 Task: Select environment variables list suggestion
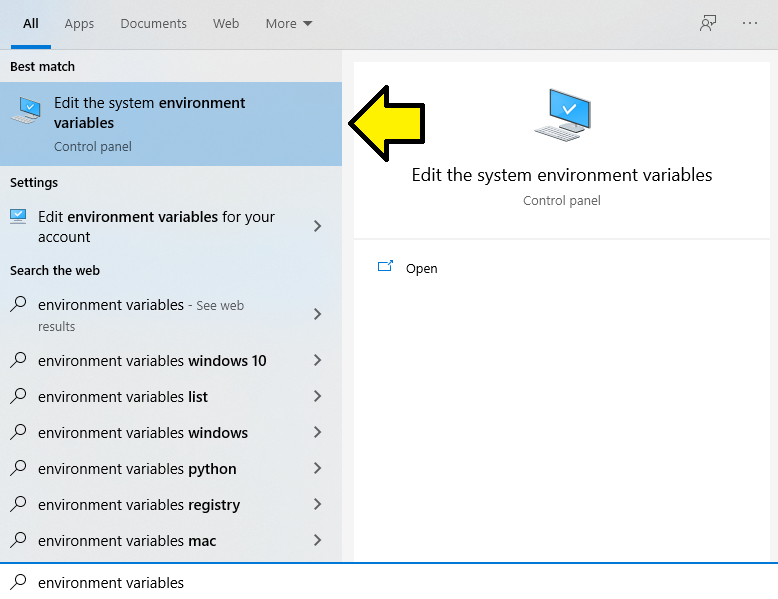[171, 397]
